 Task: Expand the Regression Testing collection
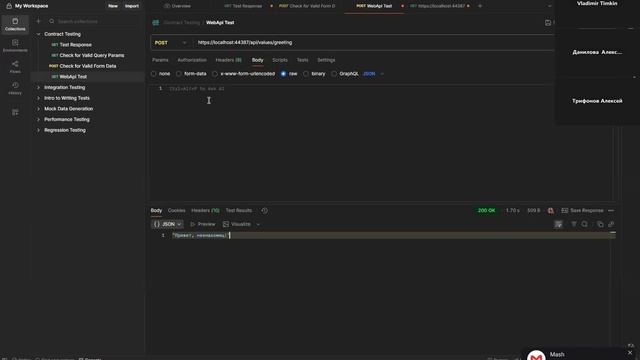point(39,130)
